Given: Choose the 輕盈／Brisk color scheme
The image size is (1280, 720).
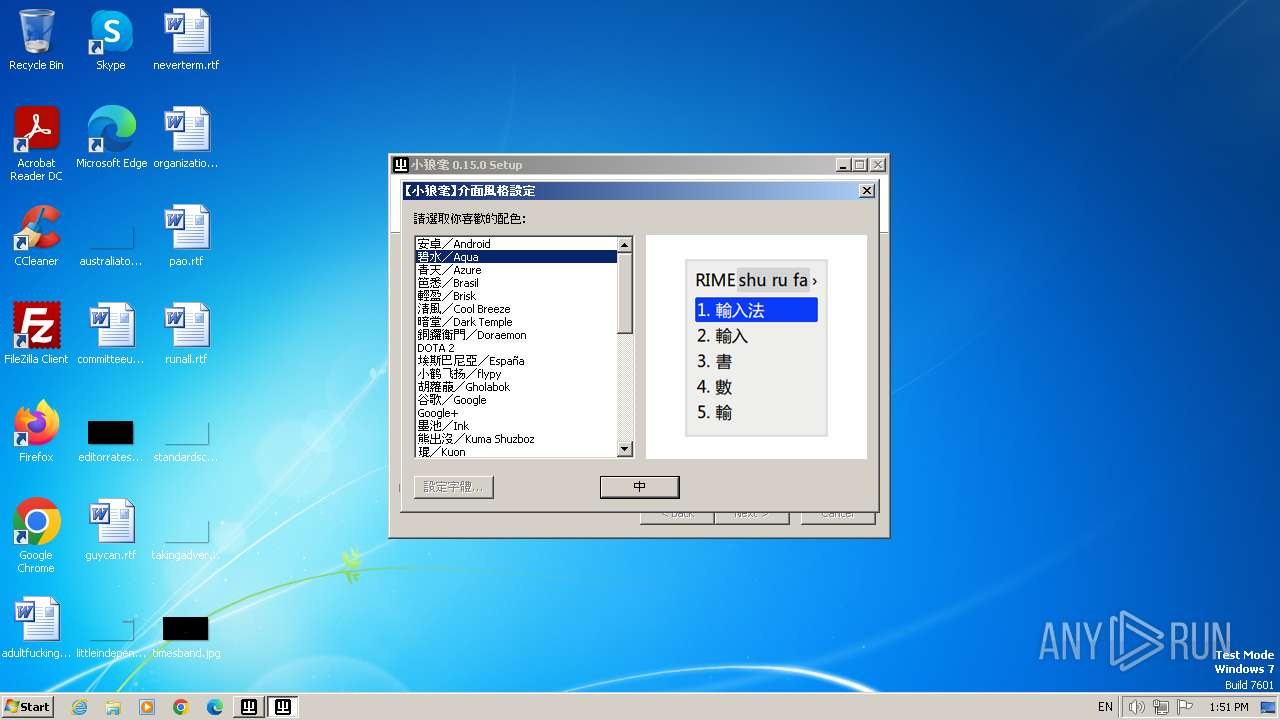Looking at the screenshot, I should (x=516, y=296).
